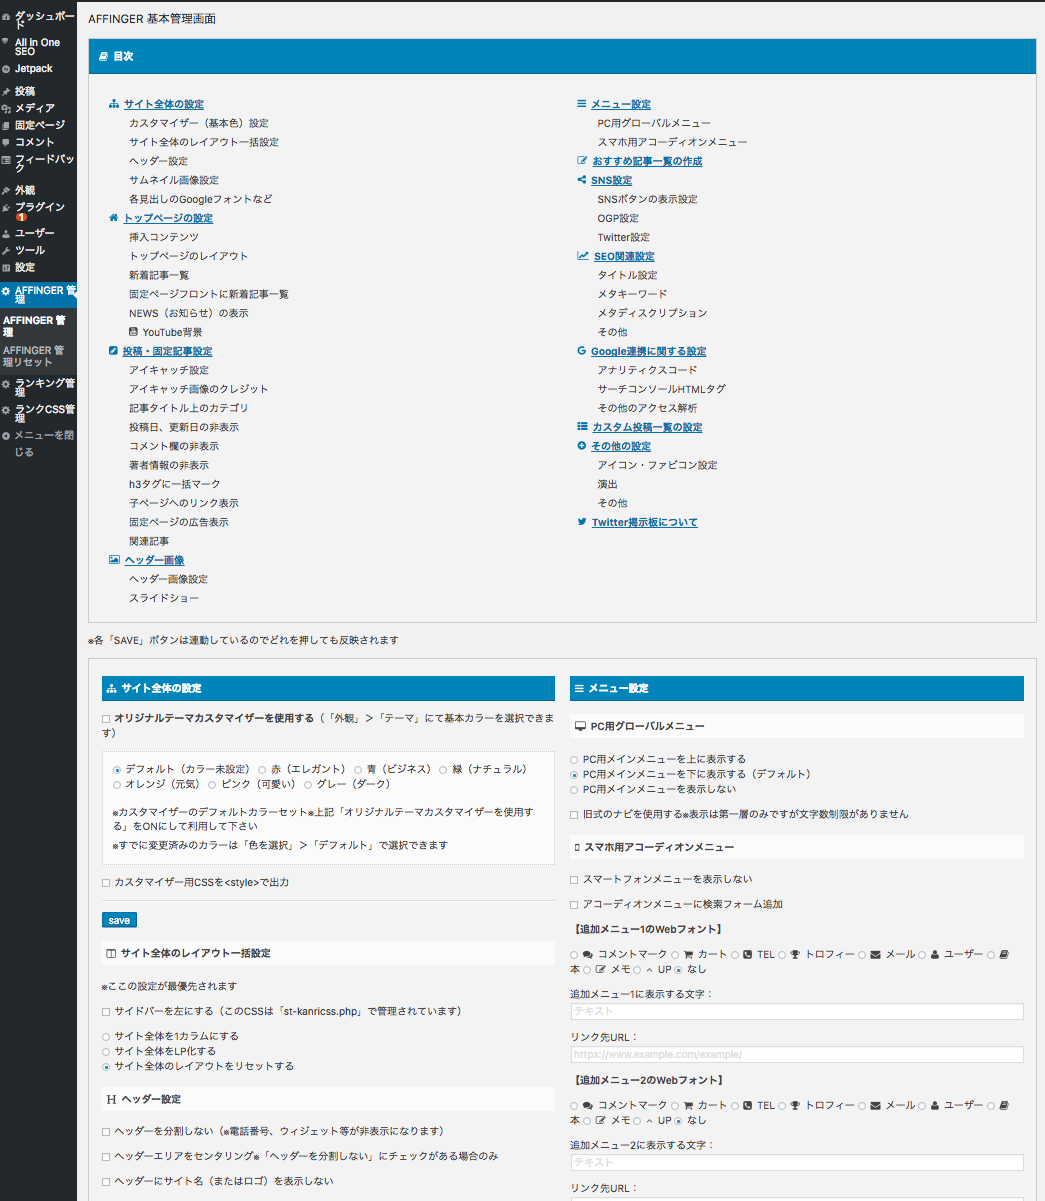Click the 追加メニュー1 link URL field
The height and width of the screenshot is (1201, 1045).
click(x=796, y=1054)
